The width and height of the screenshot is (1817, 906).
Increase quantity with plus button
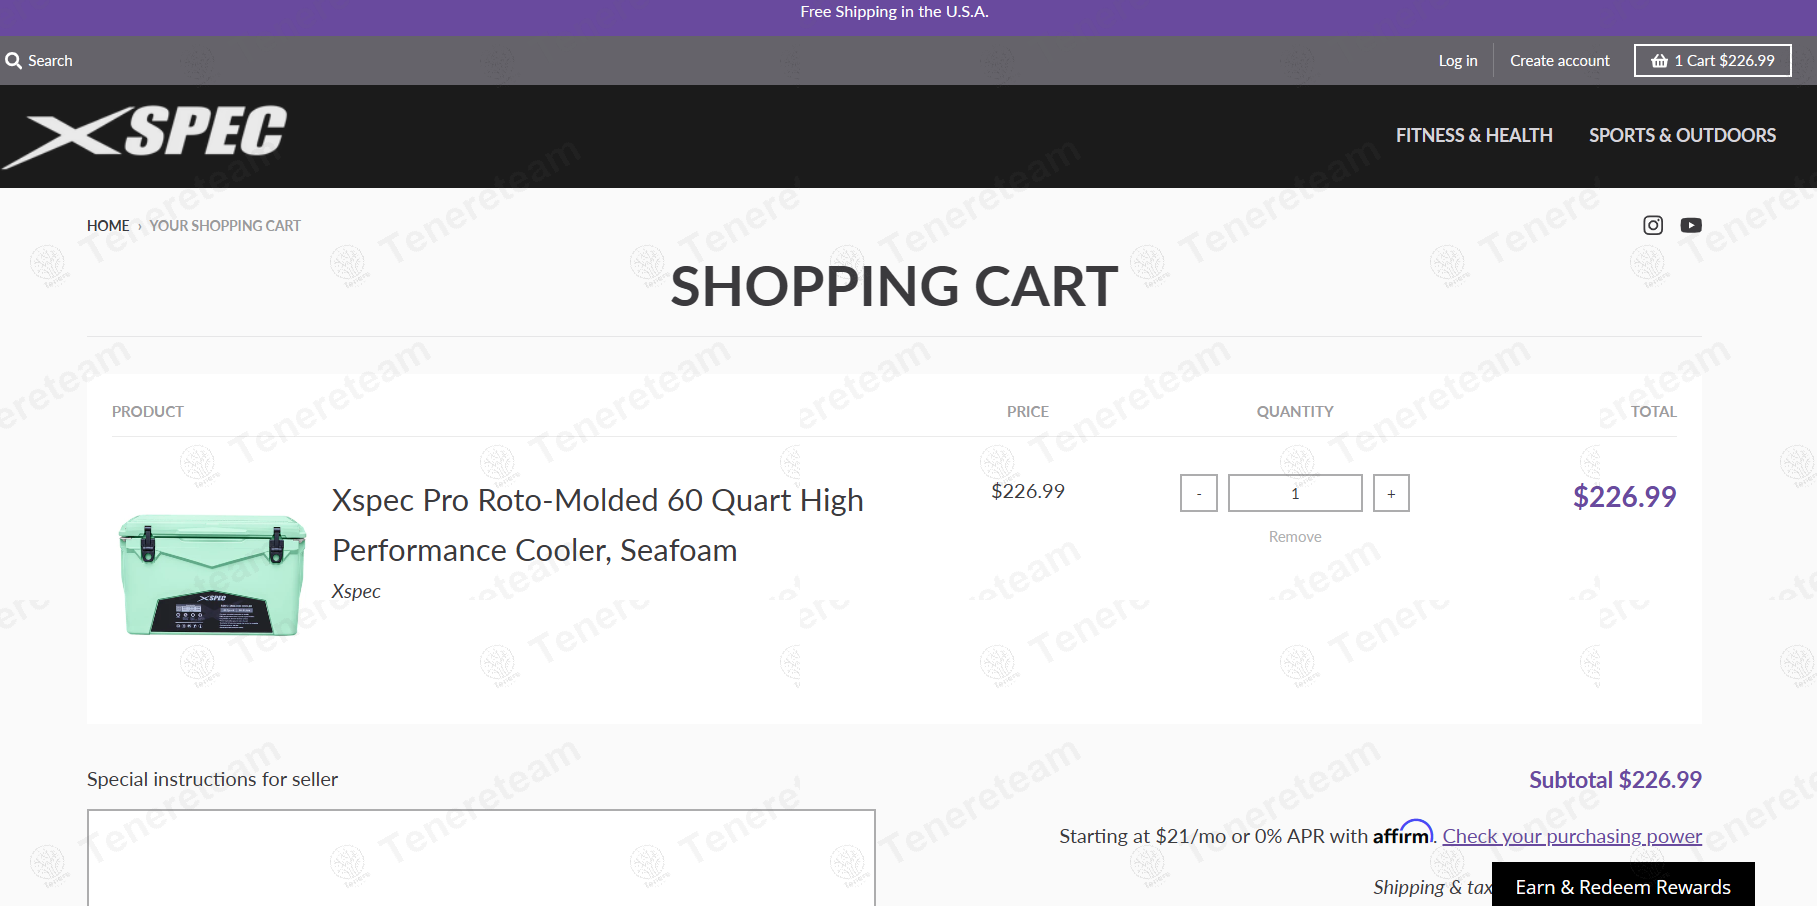(1391, 493)
